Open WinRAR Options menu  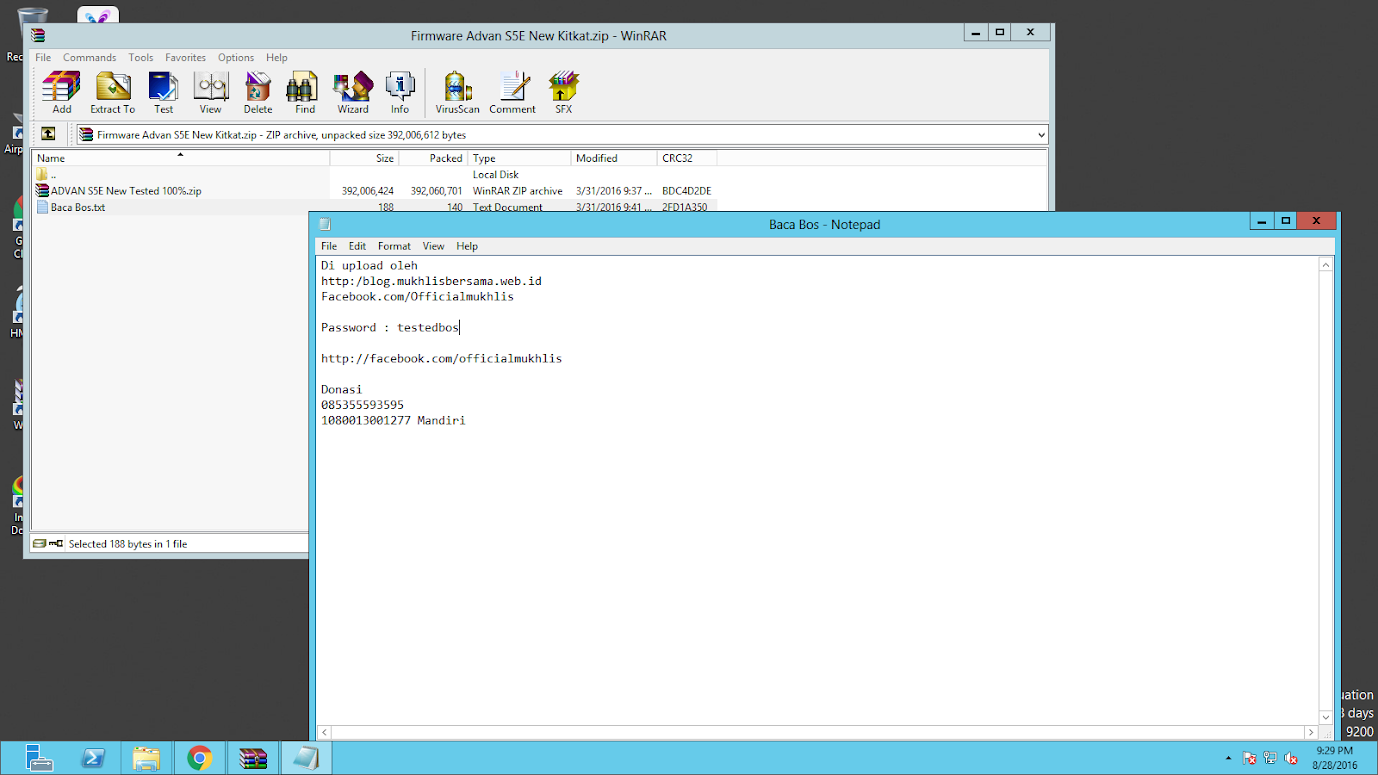(236, 57)
